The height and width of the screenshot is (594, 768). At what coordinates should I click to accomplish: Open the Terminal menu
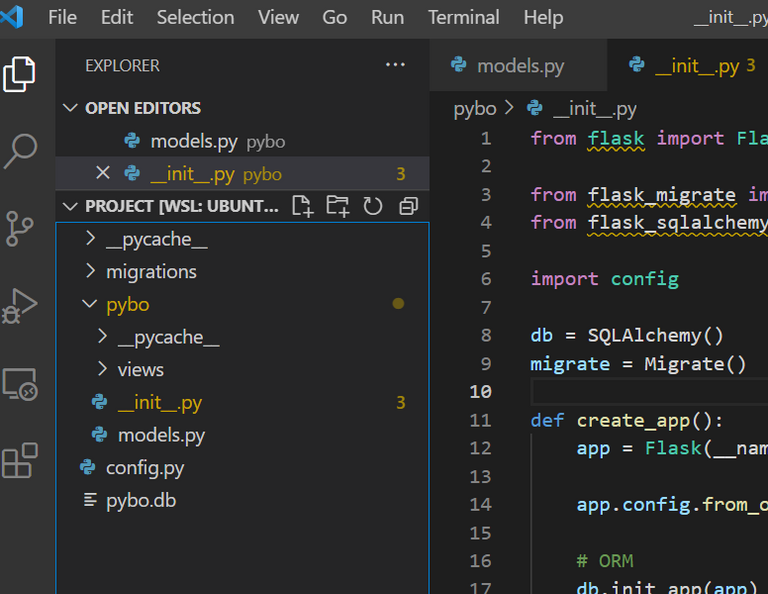(463, 18)
